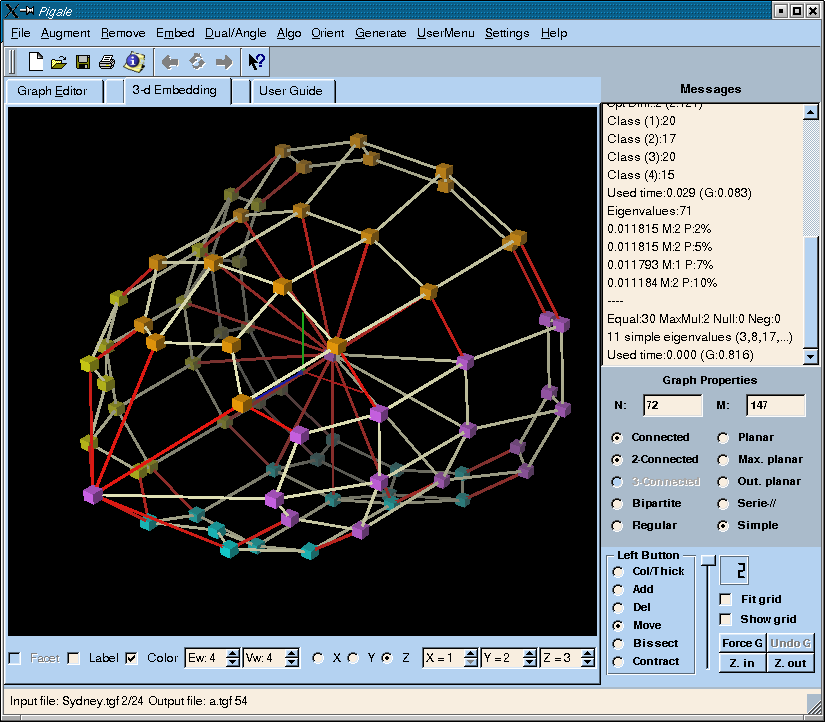Load next graph with the right arrow
This screenshot has width=825, height=722.
pyautogui.click(x=224, y=62)
